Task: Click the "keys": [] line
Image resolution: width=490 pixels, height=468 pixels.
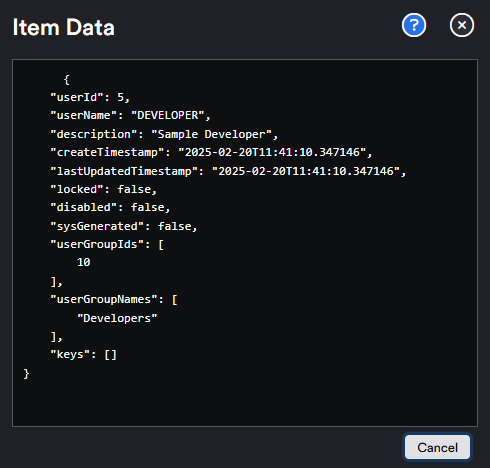Action: 83,354
